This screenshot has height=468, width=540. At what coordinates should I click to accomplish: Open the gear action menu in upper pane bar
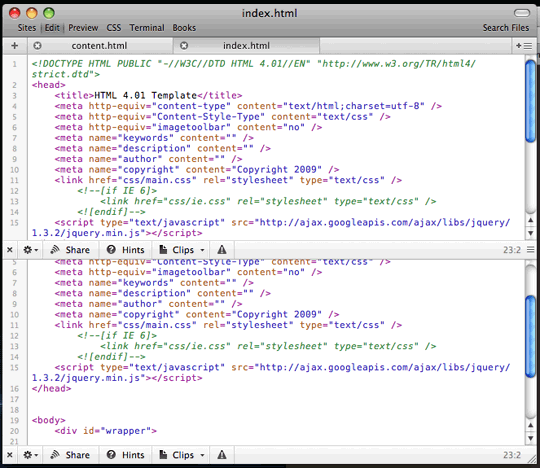pyautogui.click(x=30, y=250)
